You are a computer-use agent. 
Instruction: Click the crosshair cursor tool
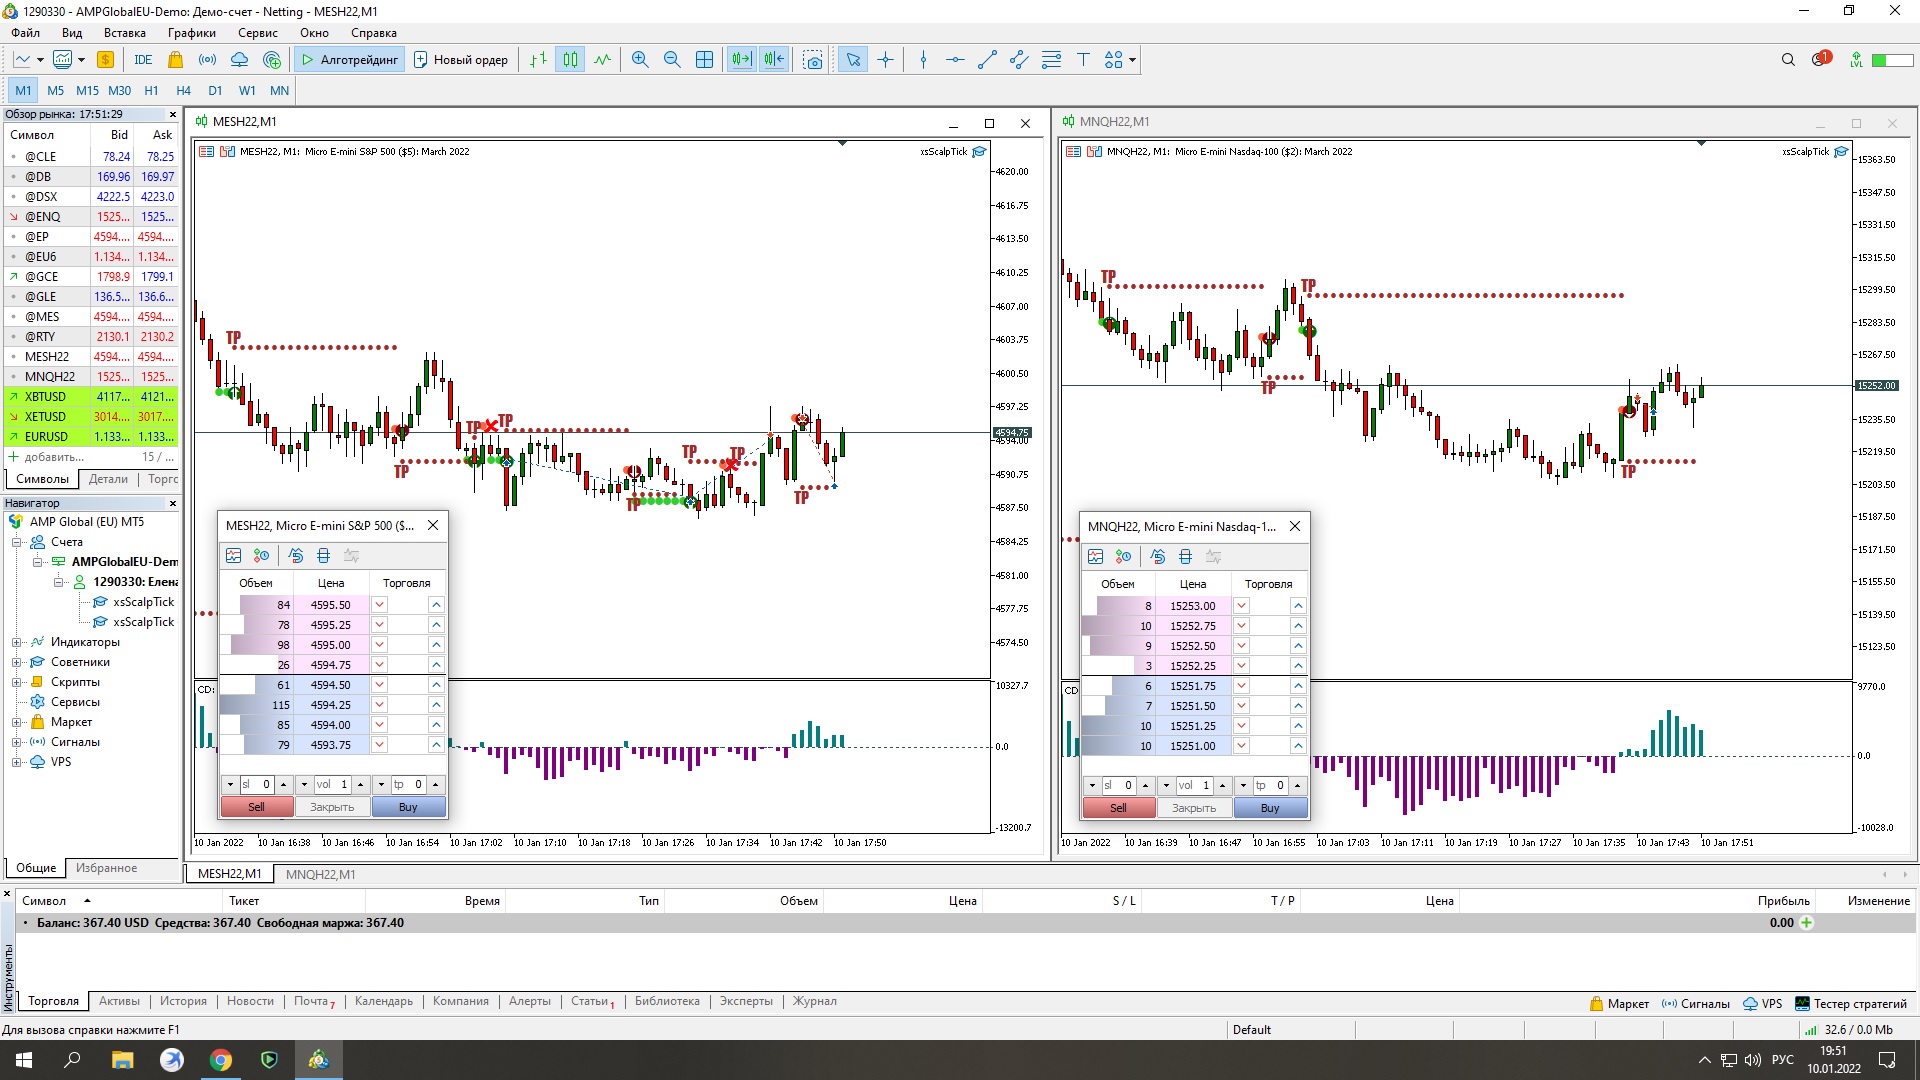tap(885, 60)
